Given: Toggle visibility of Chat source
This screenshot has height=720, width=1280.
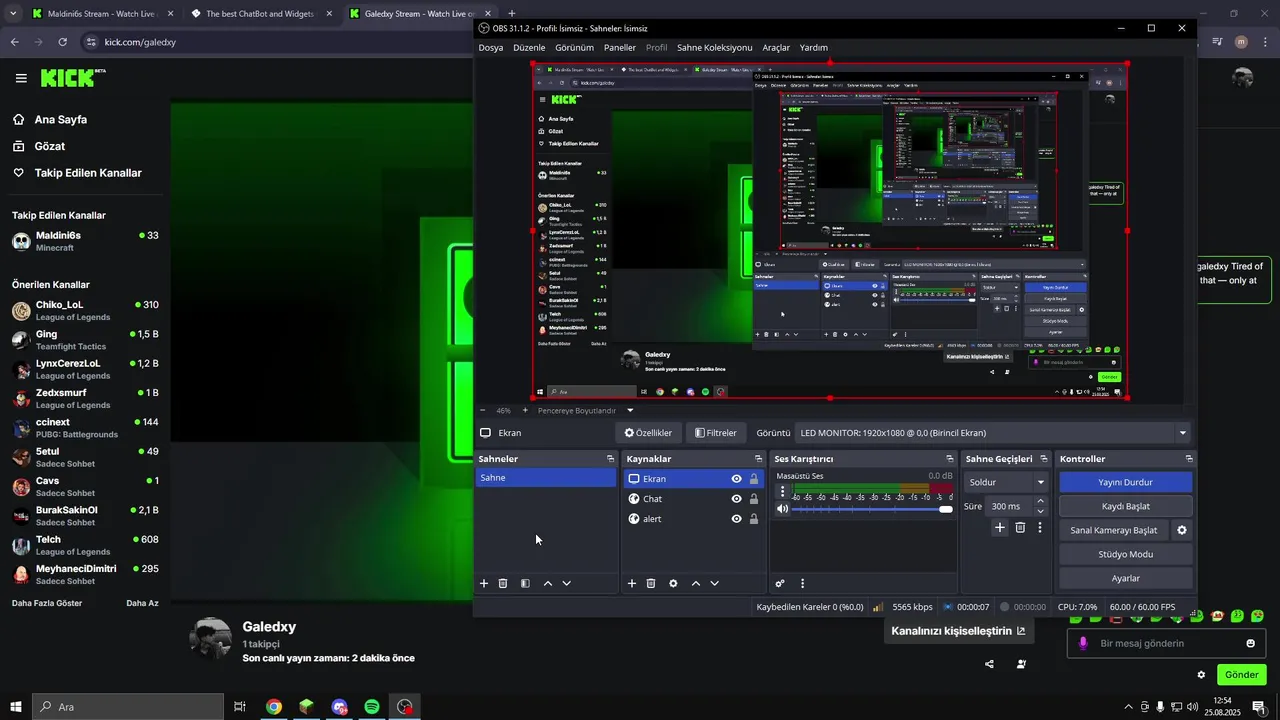Looking at the screenshot, I should pos(737,499).
